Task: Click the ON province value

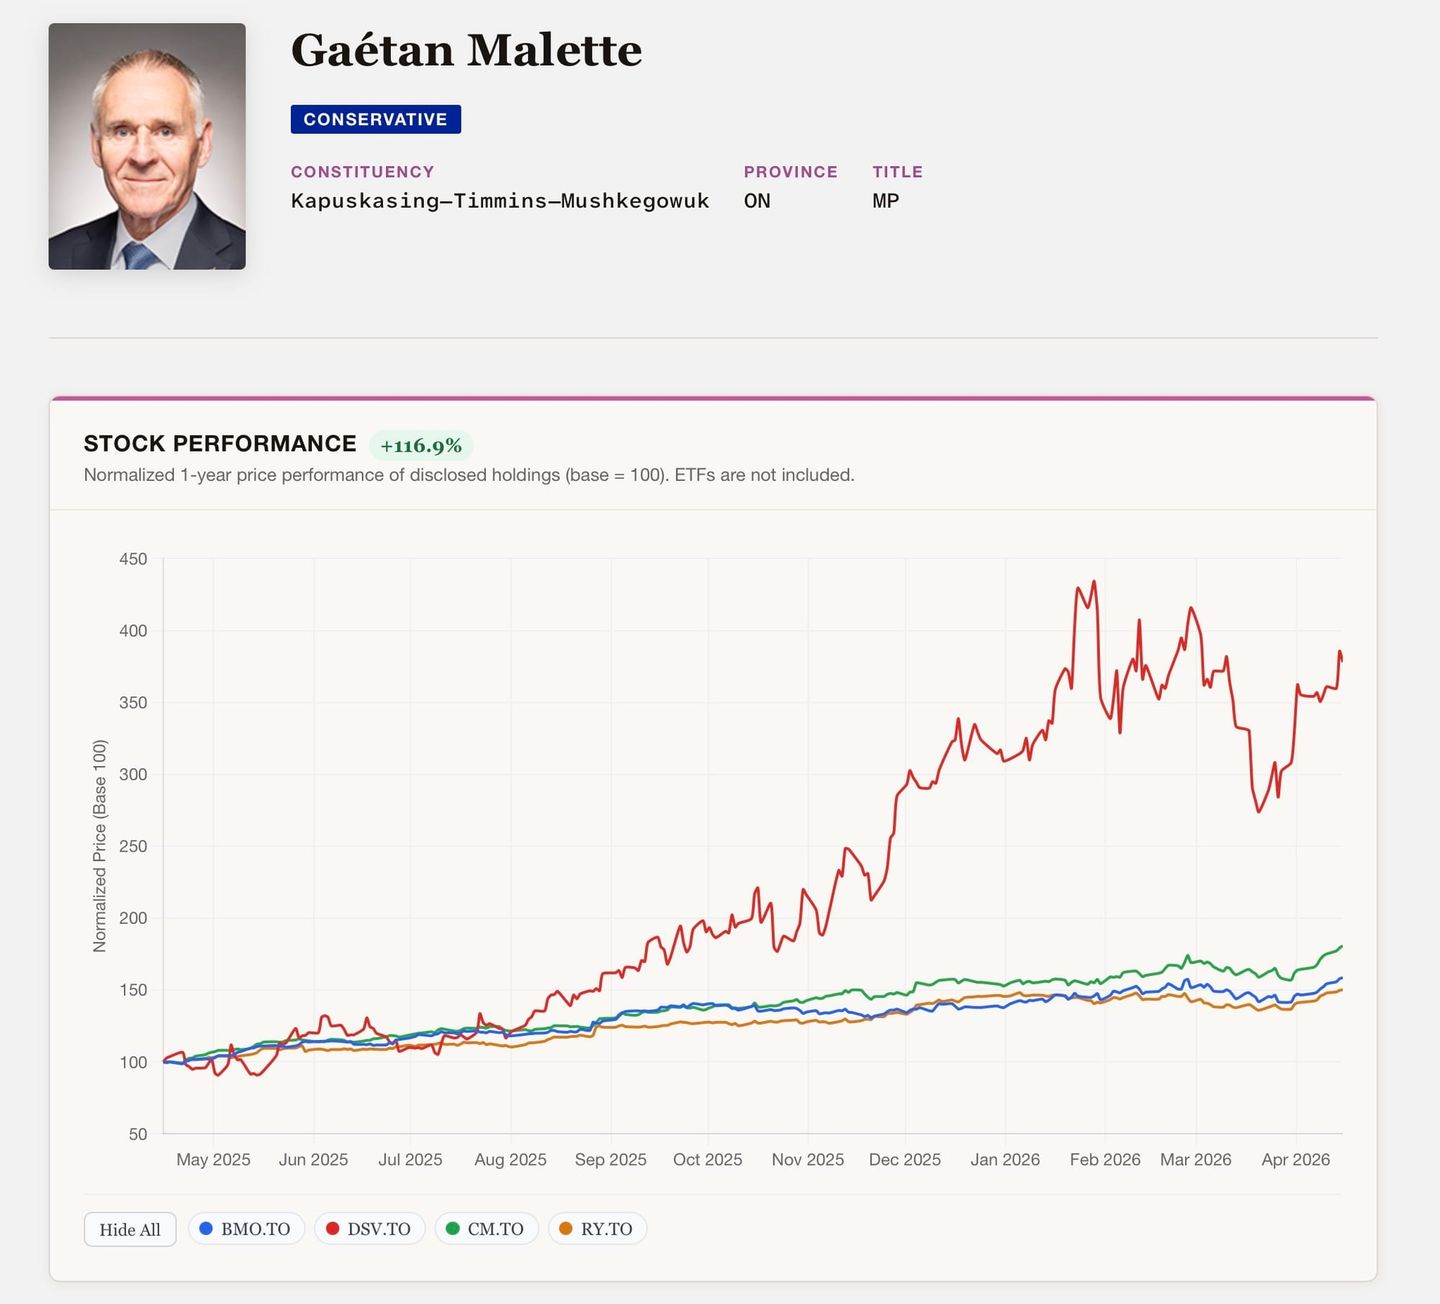Action: click(x=757, y=201)
